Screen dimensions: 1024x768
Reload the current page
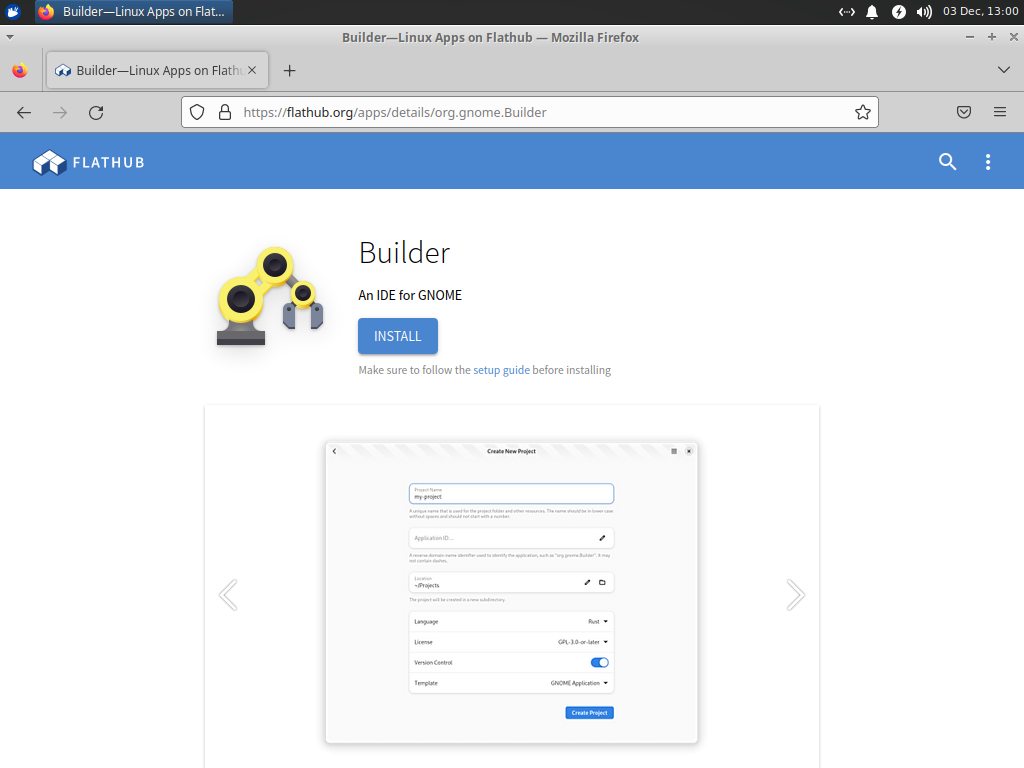96,112
